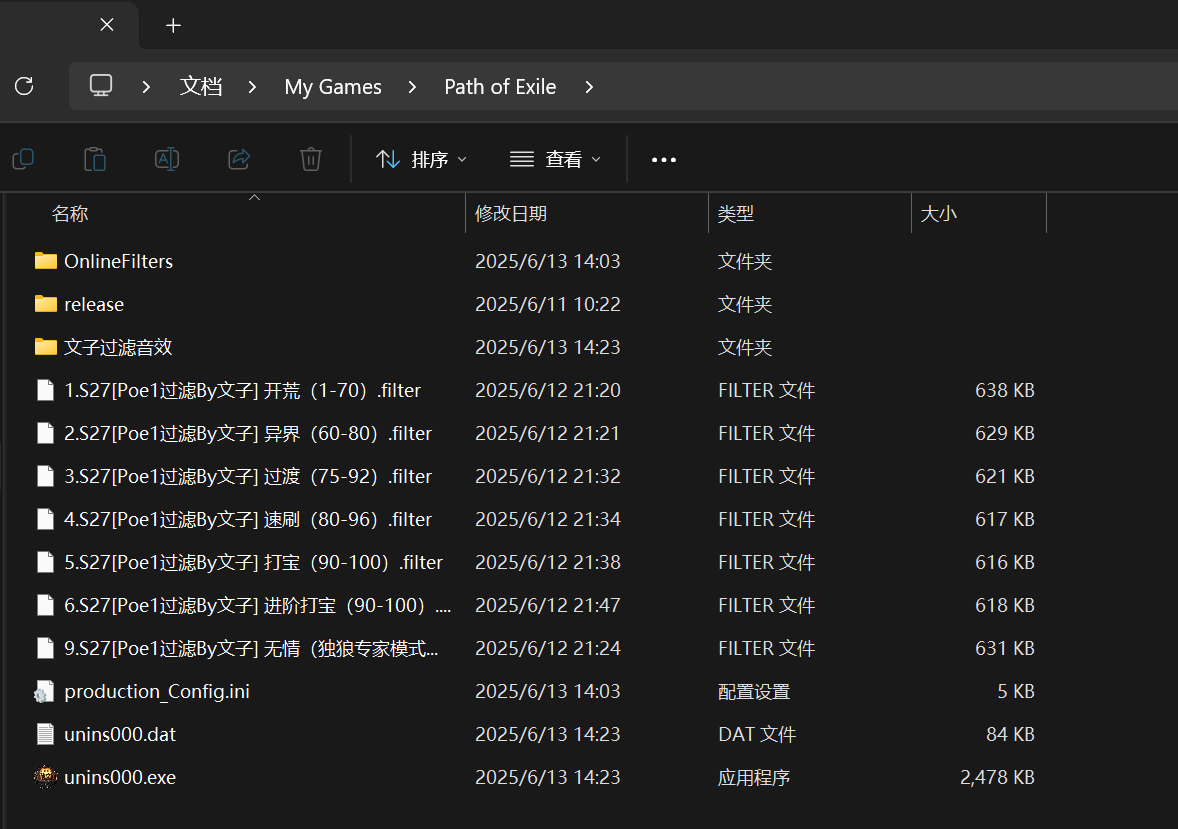Click the 6.S27 进阶打宝 filter file icon
Image resolution: width=1178 pixels, height=829 pixels.
[46, 605]
